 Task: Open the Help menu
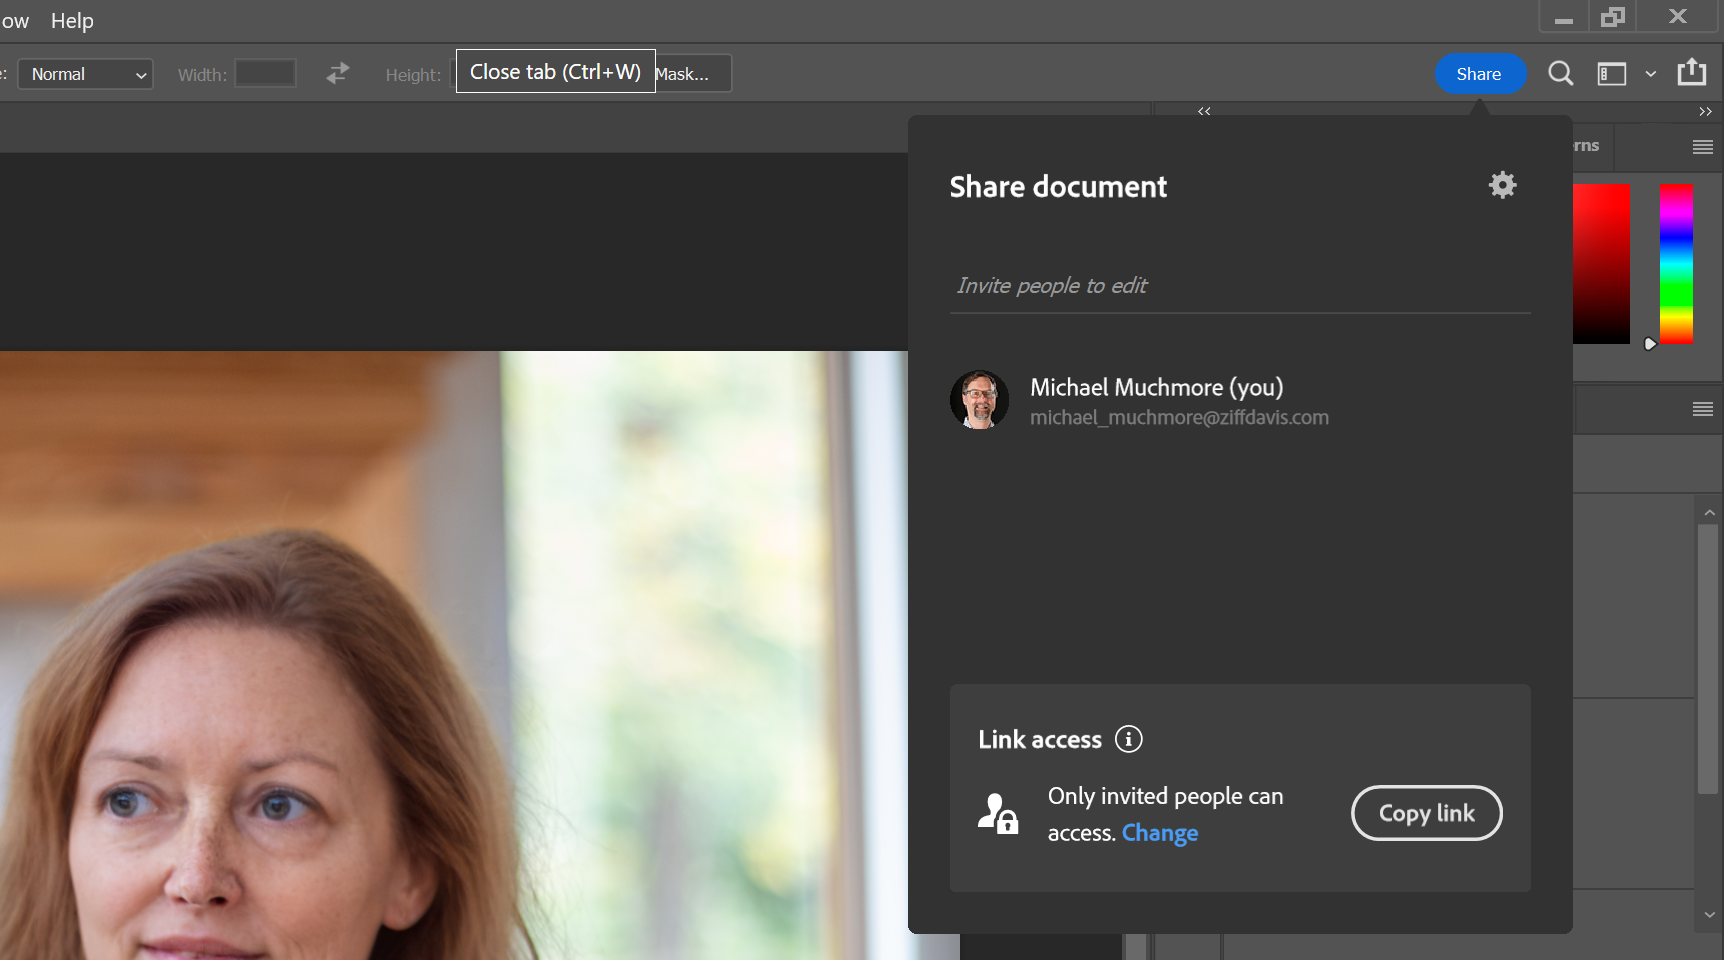click(x=72, y=20)
